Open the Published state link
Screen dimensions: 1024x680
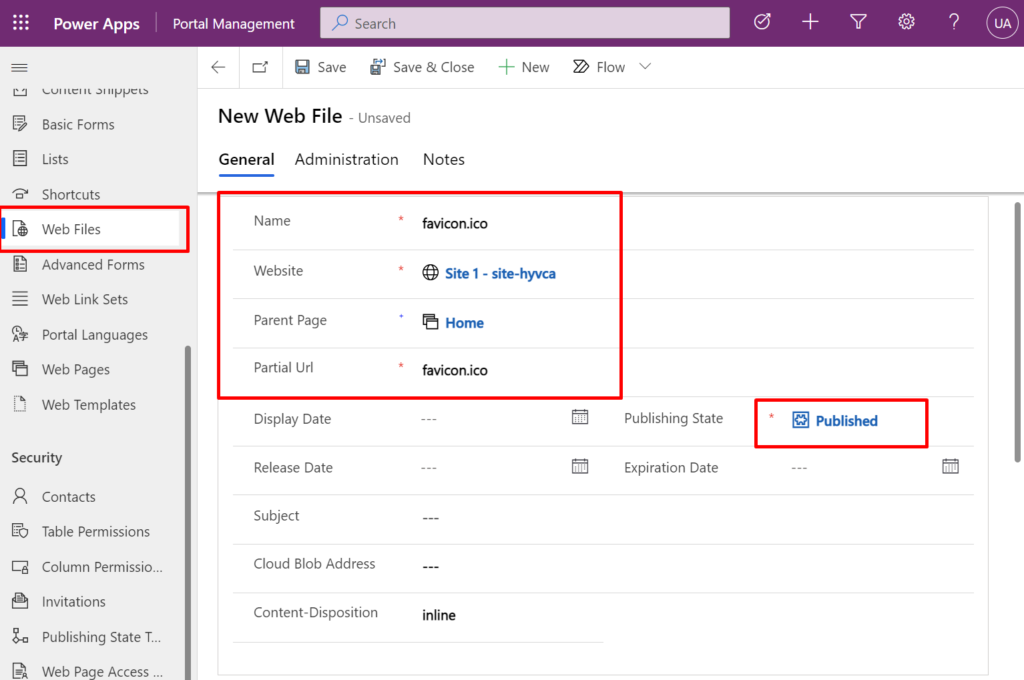pyautogui.click(x=846, y=421)
